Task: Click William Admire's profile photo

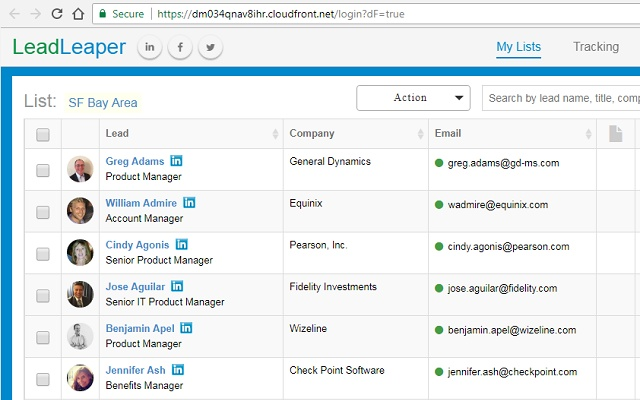Action: (80, 211)
